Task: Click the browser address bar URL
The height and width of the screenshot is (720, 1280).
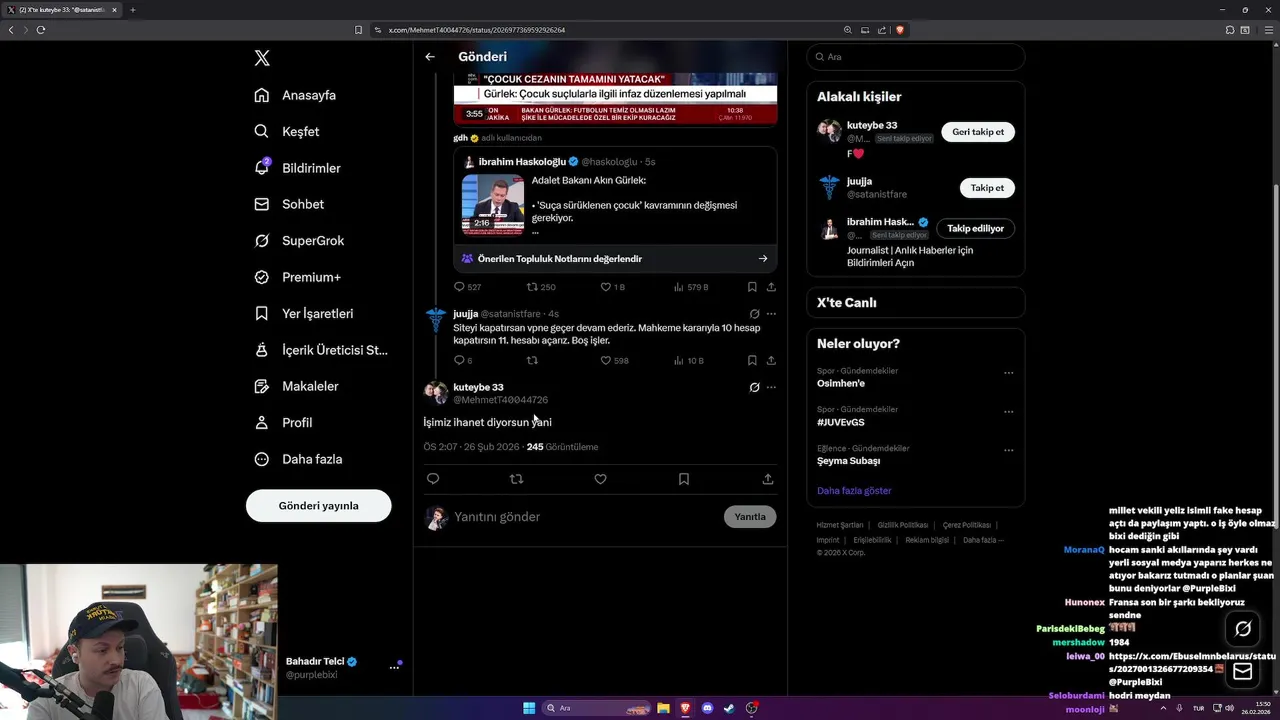Action: (477, 30)
